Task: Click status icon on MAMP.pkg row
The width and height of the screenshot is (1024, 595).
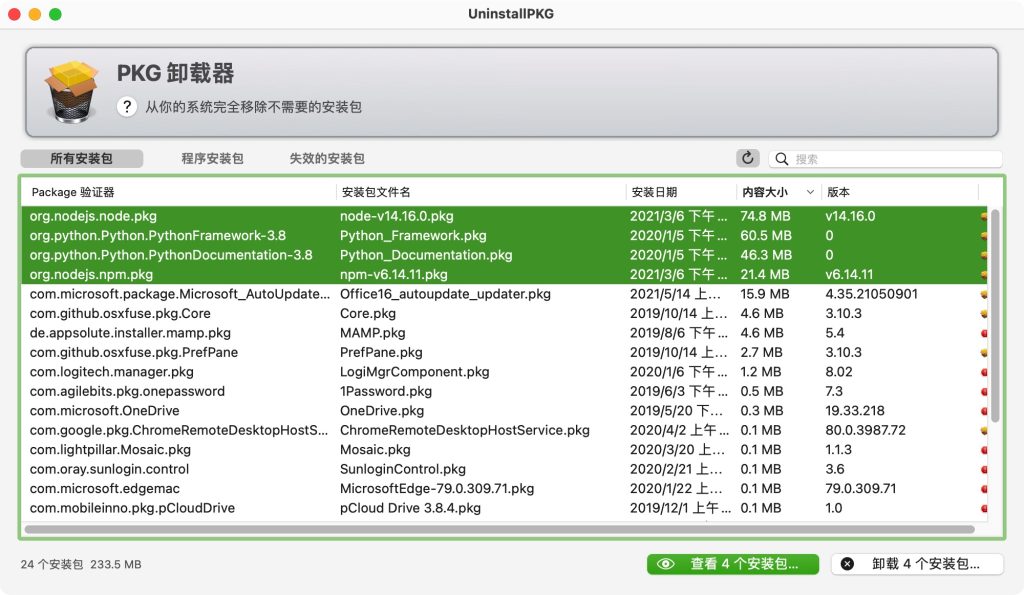Action: point(984,333)
